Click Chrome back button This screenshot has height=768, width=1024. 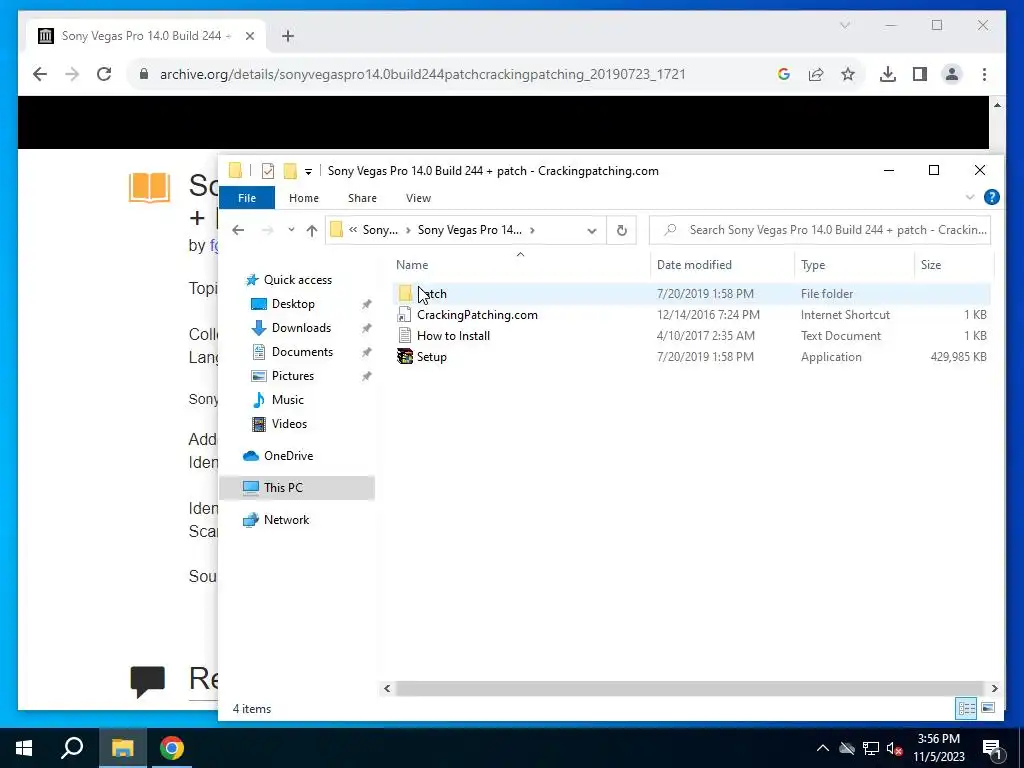(40, 74)
